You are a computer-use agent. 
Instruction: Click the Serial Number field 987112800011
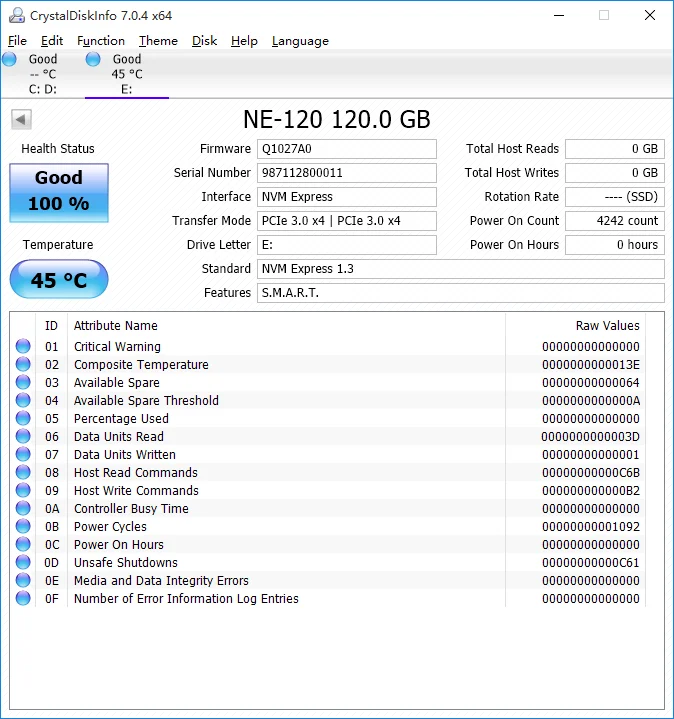click(347, 173)
